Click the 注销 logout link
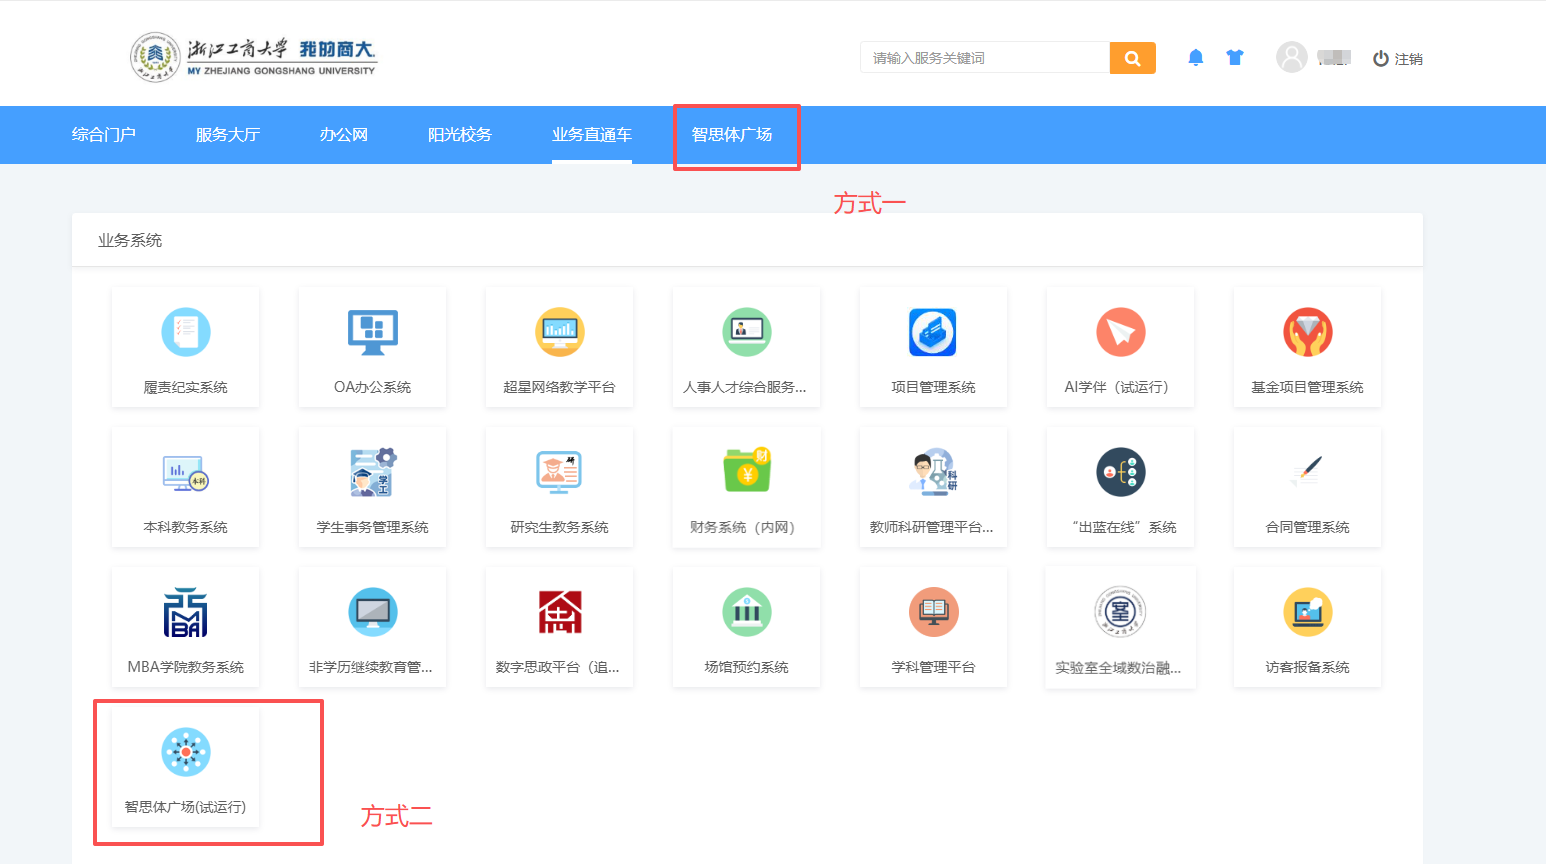The image size is (1546, 864). coord(1398,59)
